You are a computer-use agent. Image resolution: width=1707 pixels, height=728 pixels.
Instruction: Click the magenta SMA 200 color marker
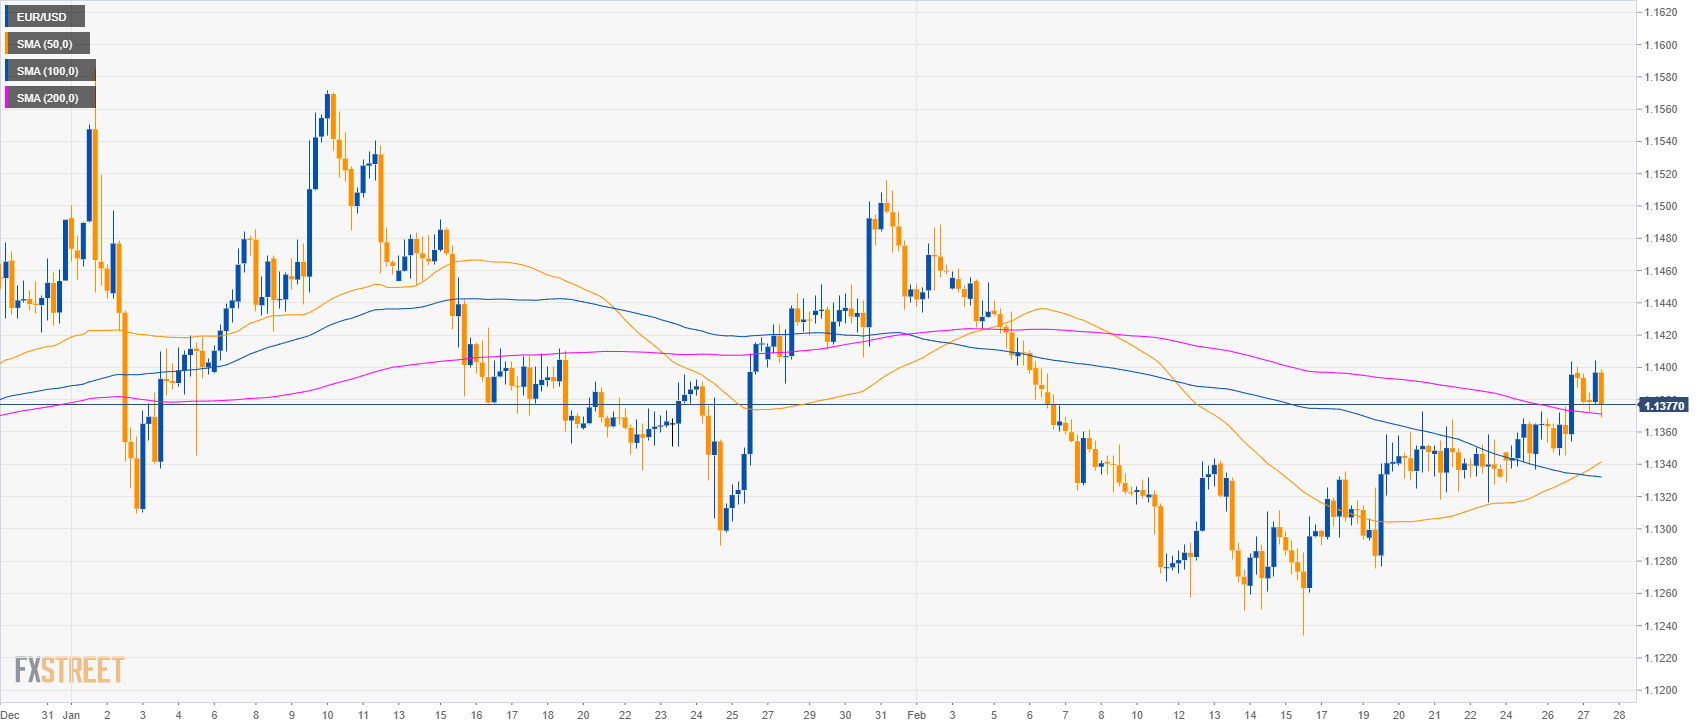click(x=6, y=98)
